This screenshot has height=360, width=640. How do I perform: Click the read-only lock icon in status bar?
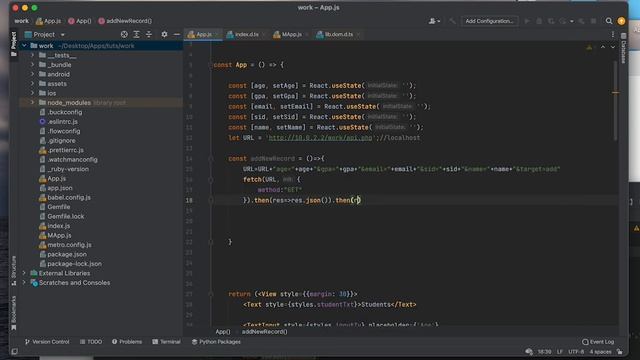tap(620, 351)
